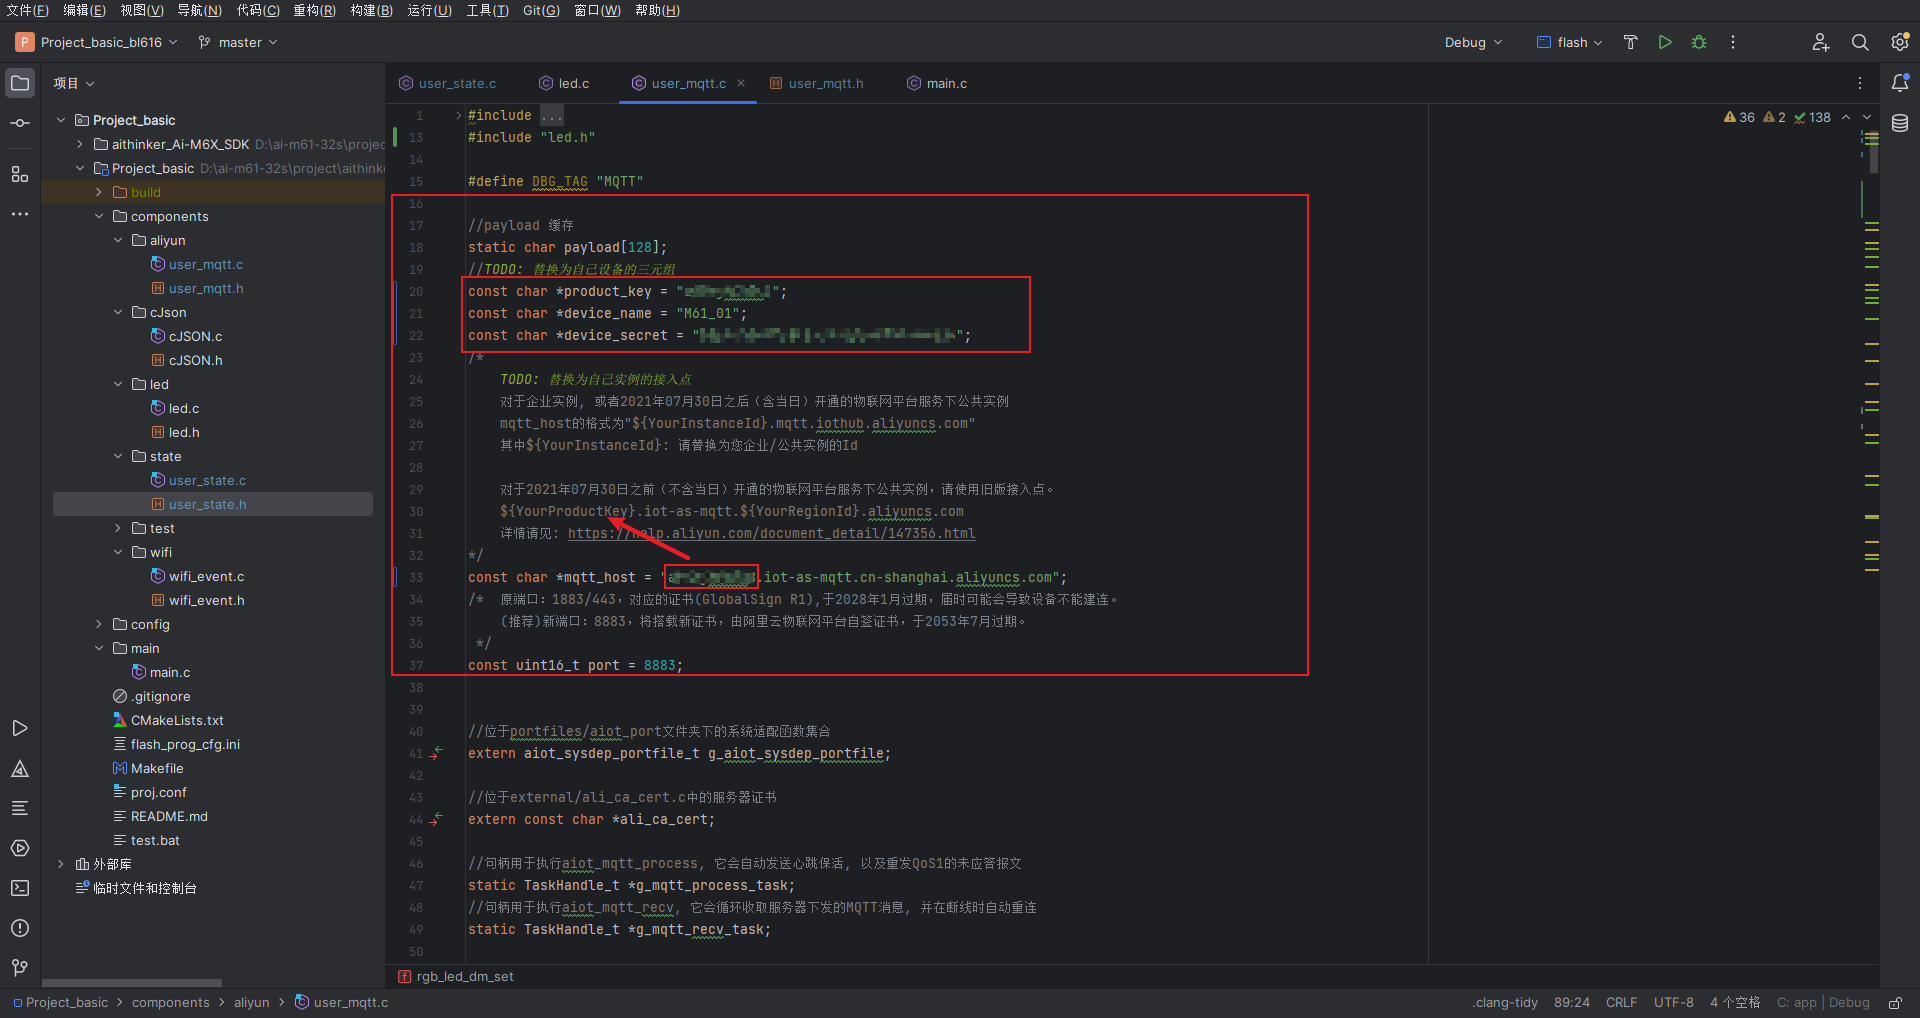This screenshot has height=1018, width=1920.
Task: Open the Messages tool window list icon
Action: pyautogui.click(x=20, y=808)
